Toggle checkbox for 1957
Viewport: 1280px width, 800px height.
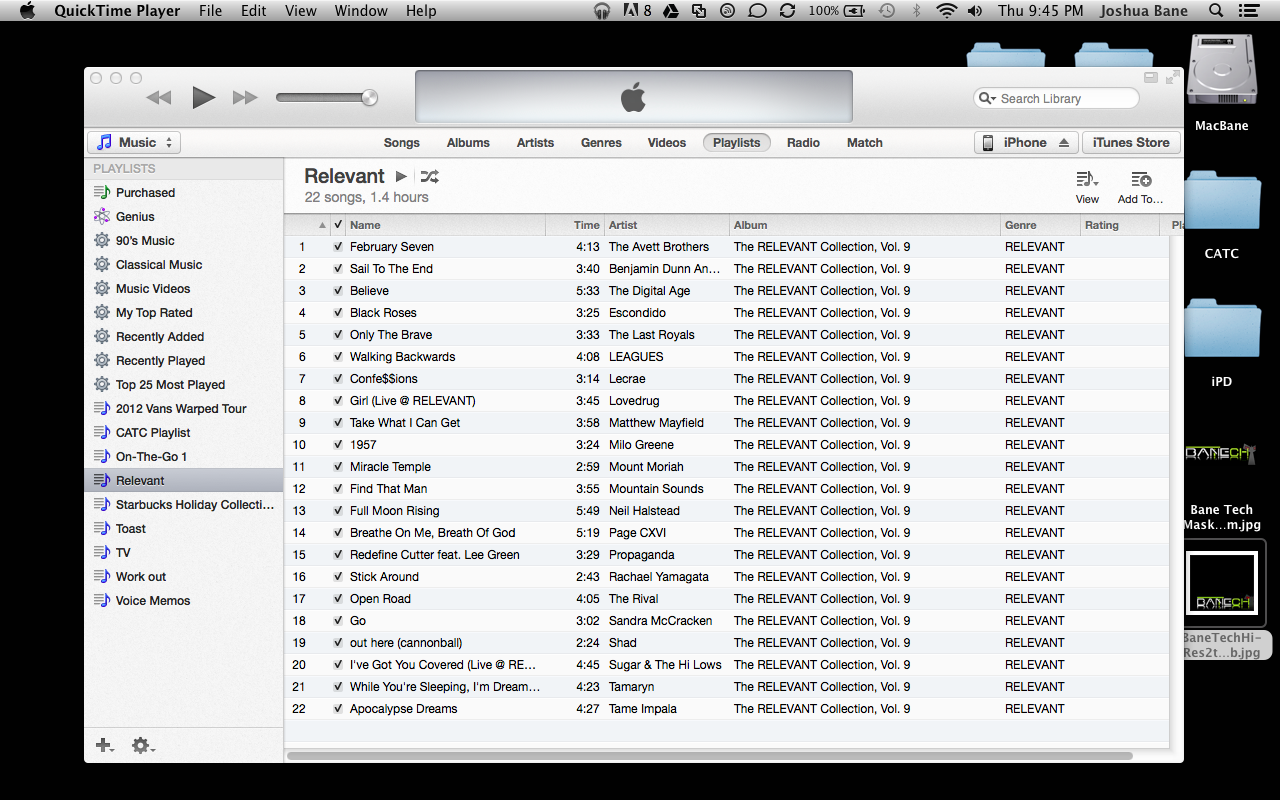pos(338,445)
